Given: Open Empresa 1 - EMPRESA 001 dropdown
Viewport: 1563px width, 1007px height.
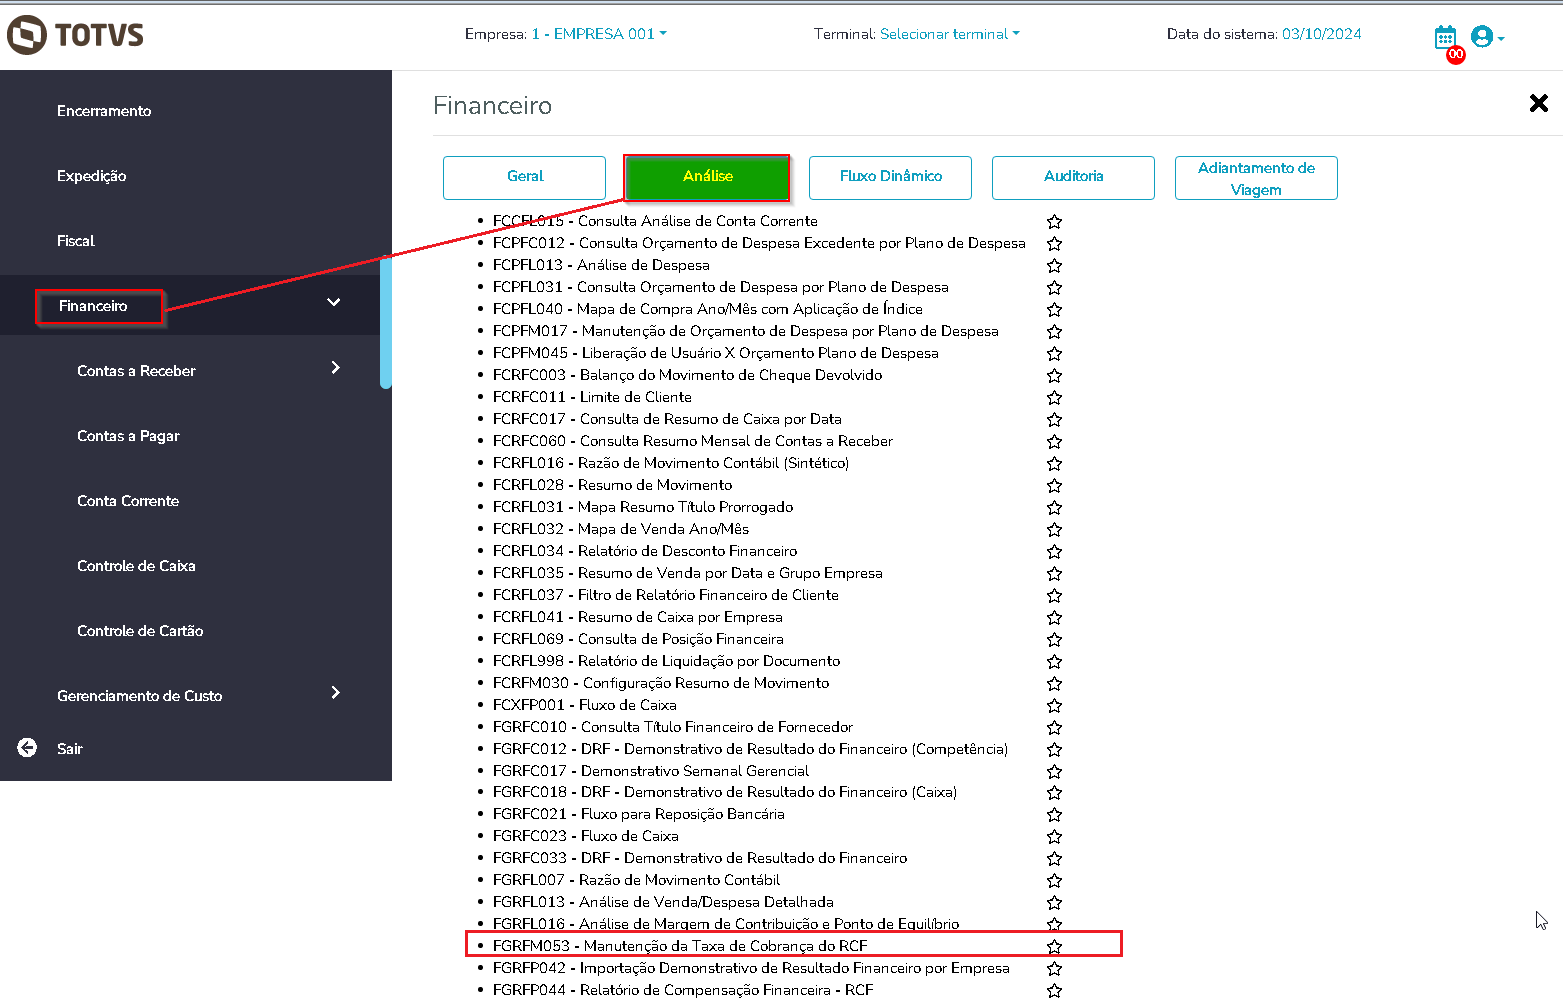Looking at the screenshot, I should (598, 34).
